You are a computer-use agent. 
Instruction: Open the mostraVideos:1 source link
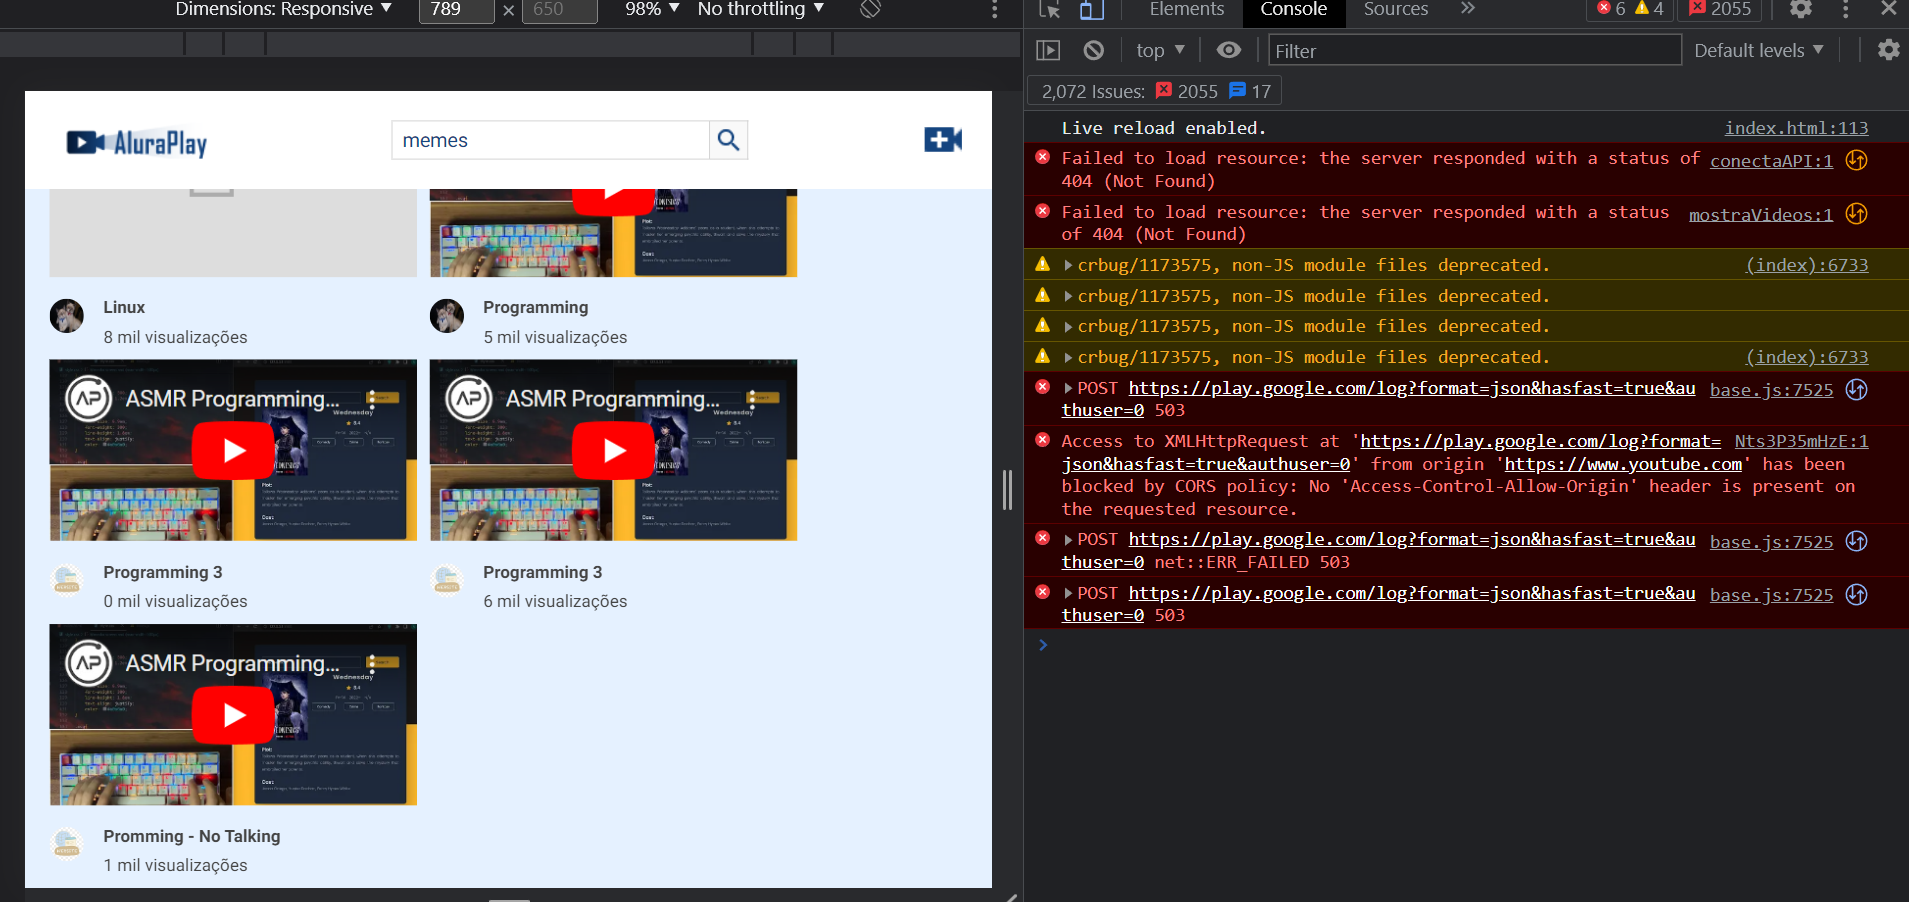tap(1760, 215)
